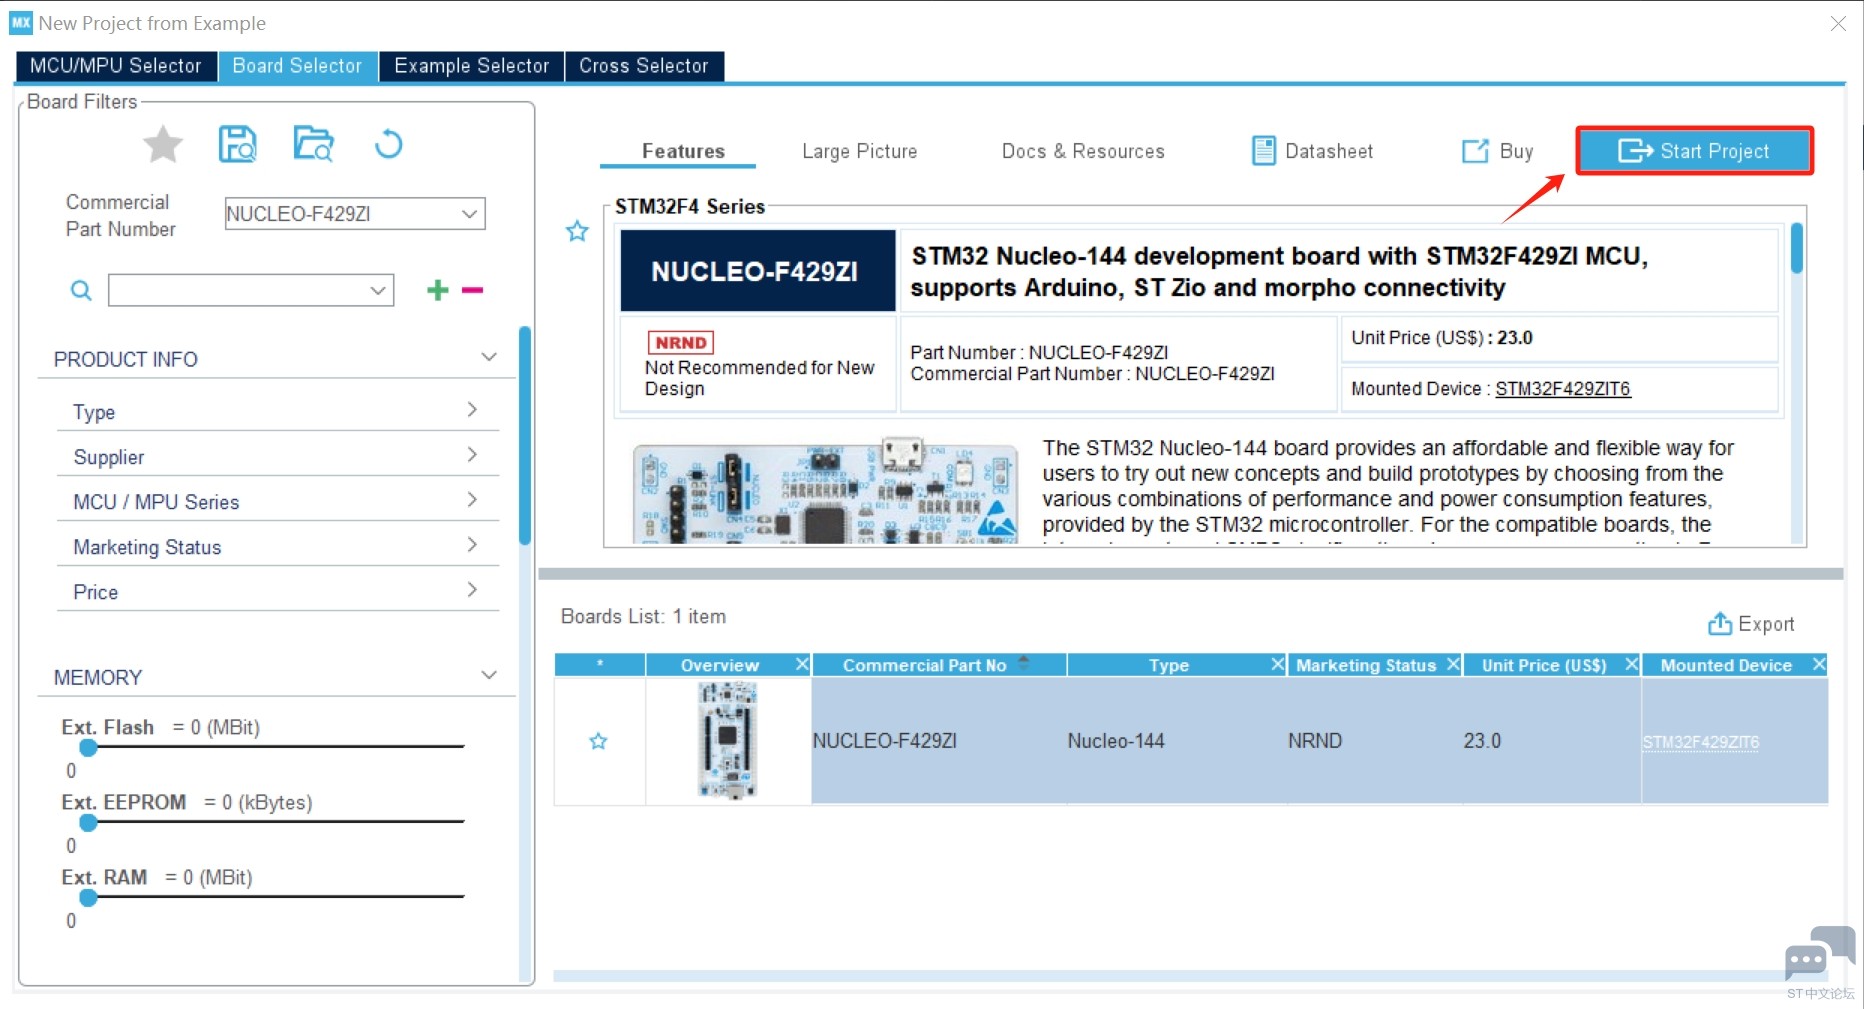Remove the Overview column
The width and height of the screenshot is (1864, 1009).
click(x=801, y=664)
